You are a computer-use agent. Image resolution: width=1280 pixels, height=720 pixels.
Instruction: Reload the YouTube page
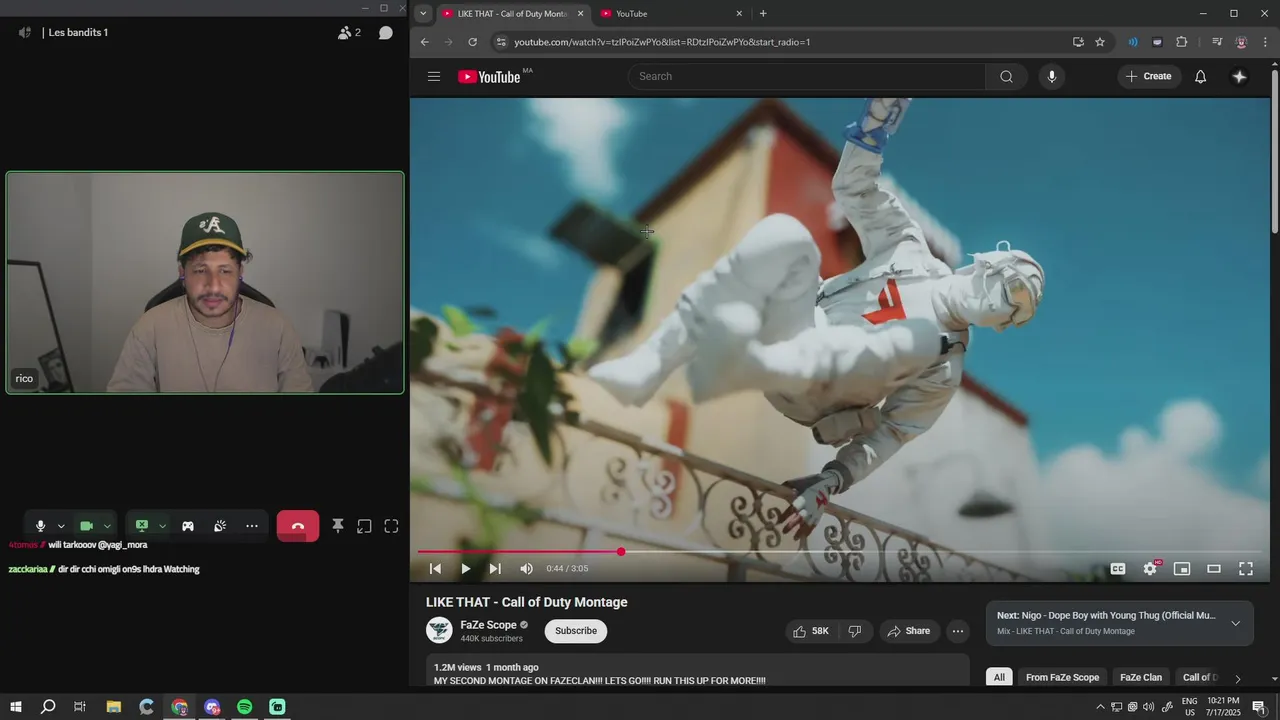[473, 42]
